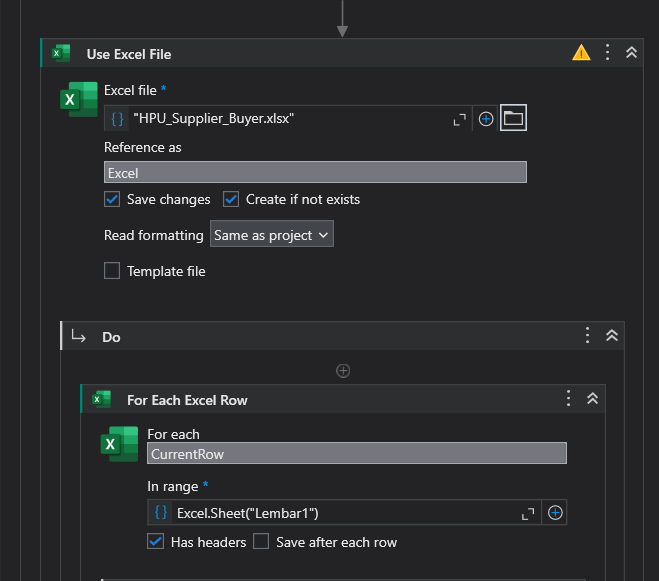Screen dimensions: 659x581
Task: Edit the "HPU_Supplier_Buyer.xlsx" file path field
Action: coord(289,119)
